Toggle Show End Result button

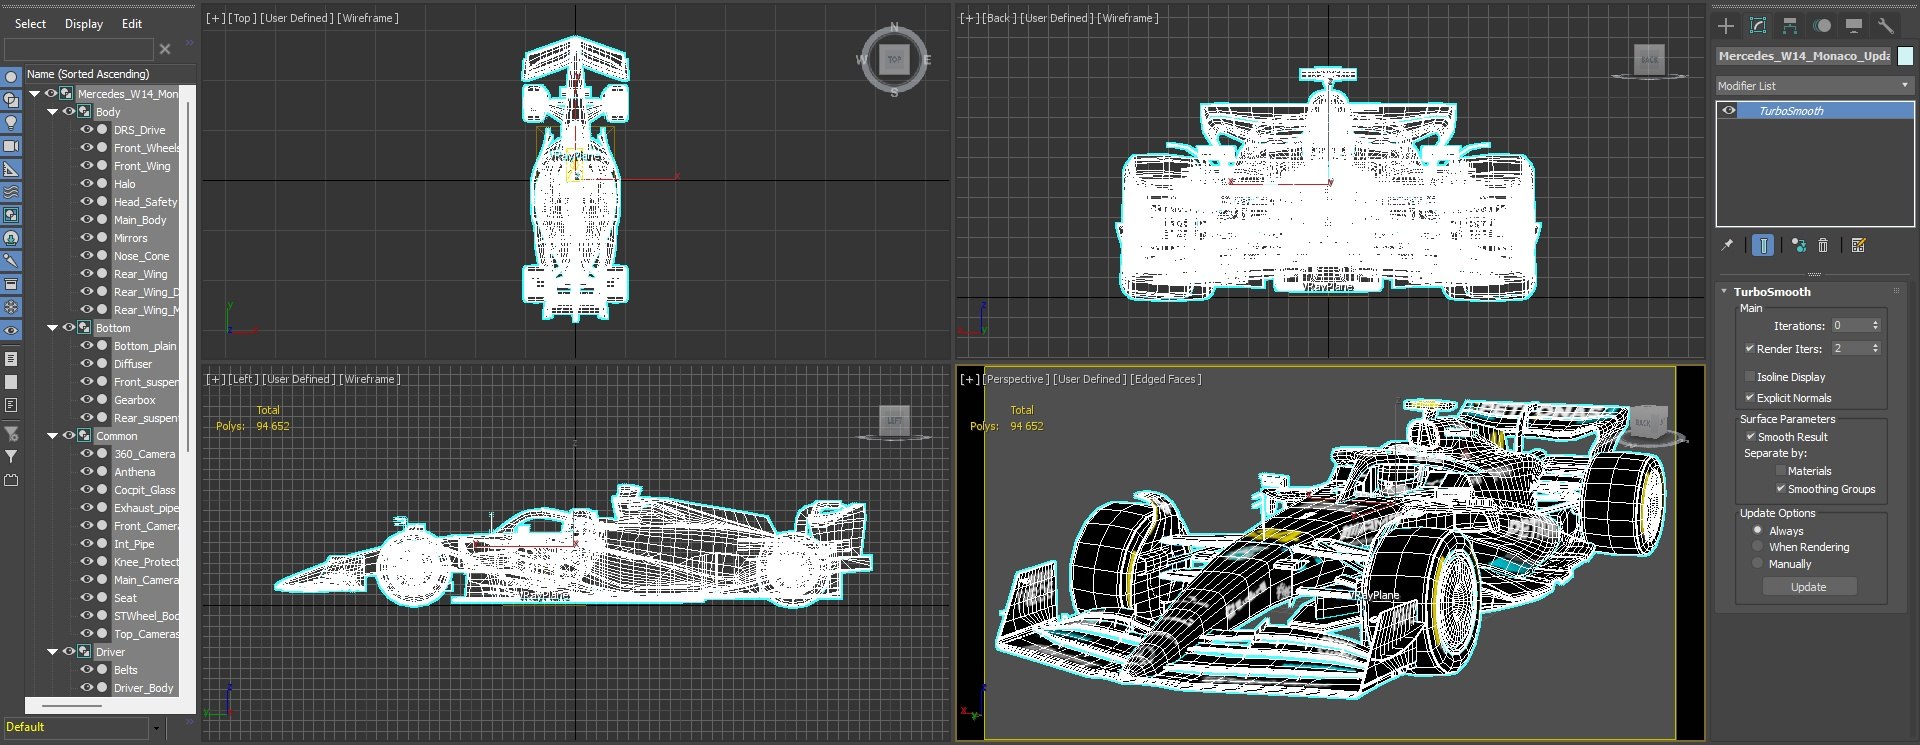(1763, 245)
